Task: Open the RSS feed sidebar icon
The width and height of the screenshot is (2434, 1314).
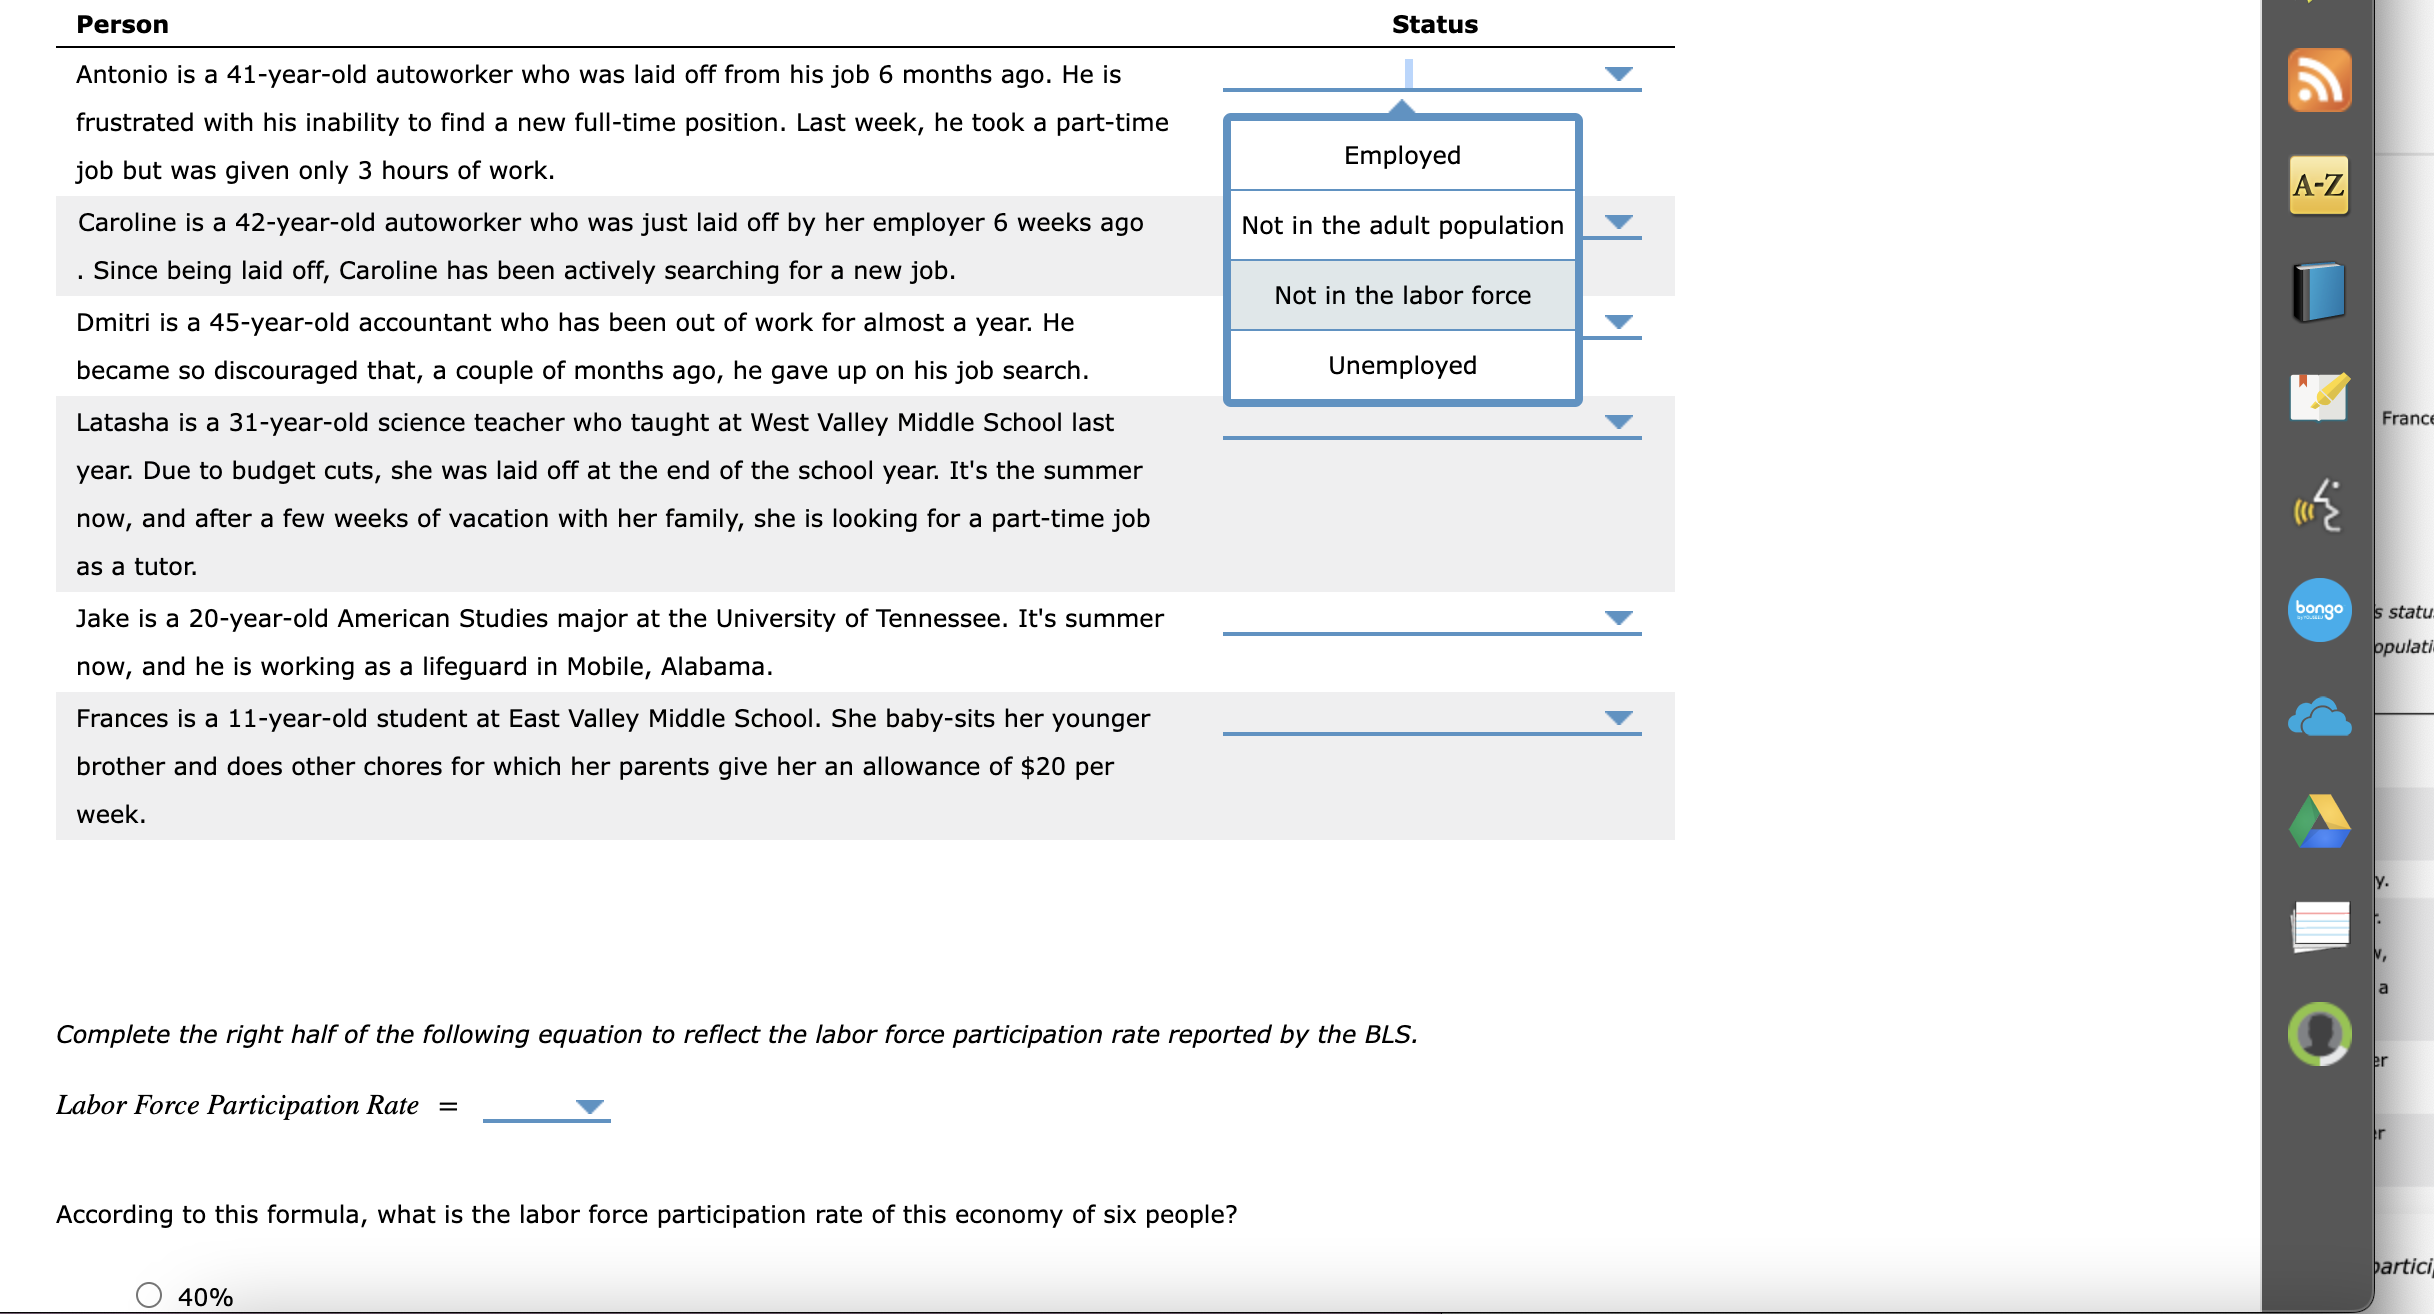Action: tap(2320, 78)
